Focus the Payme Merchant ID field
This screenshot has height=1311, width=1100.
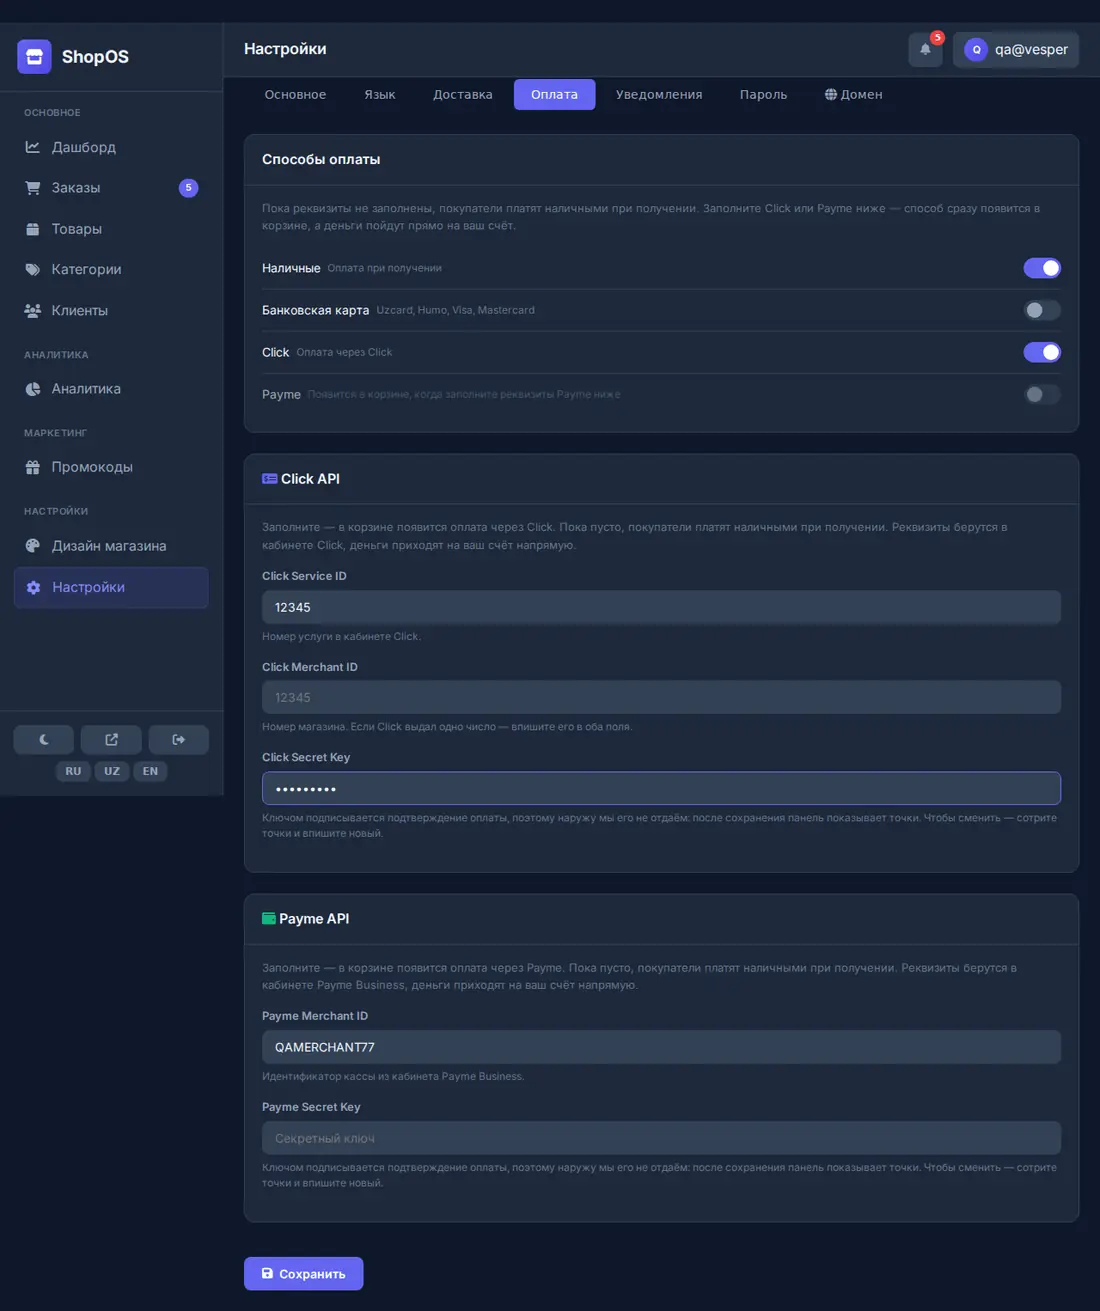point(661,1047)
